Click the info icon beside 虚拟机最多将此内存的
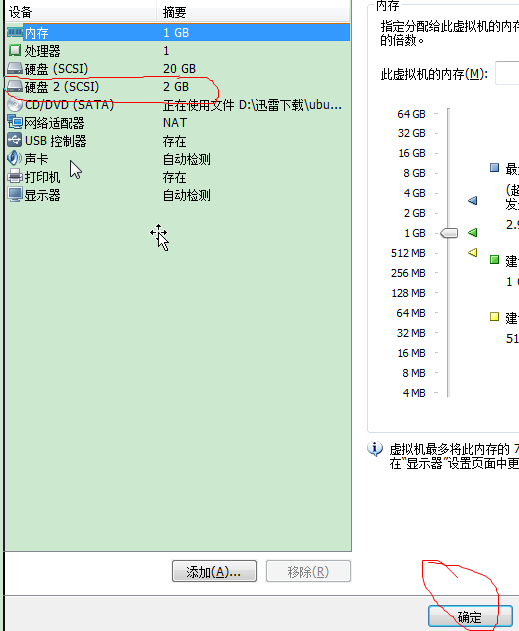The width and height of the screenshot is (519, 631). click(375, 449)
